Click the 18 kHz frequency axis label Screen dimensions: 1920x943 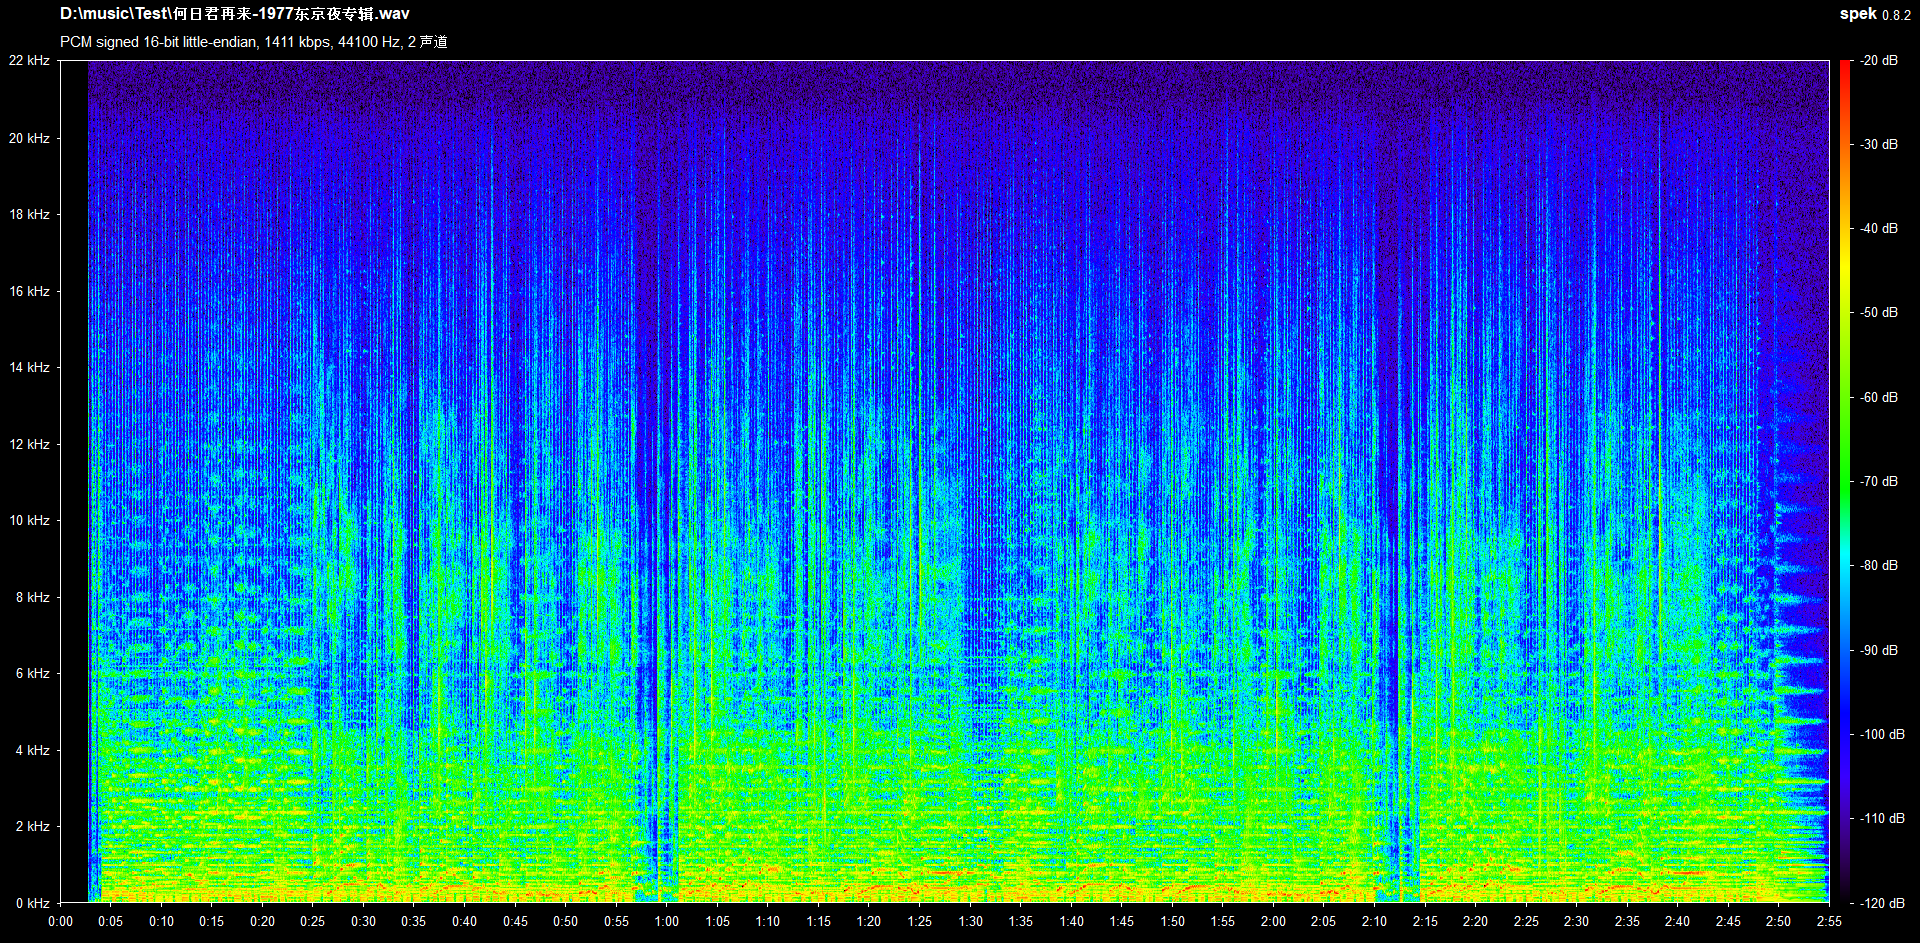tap(29, 214)
